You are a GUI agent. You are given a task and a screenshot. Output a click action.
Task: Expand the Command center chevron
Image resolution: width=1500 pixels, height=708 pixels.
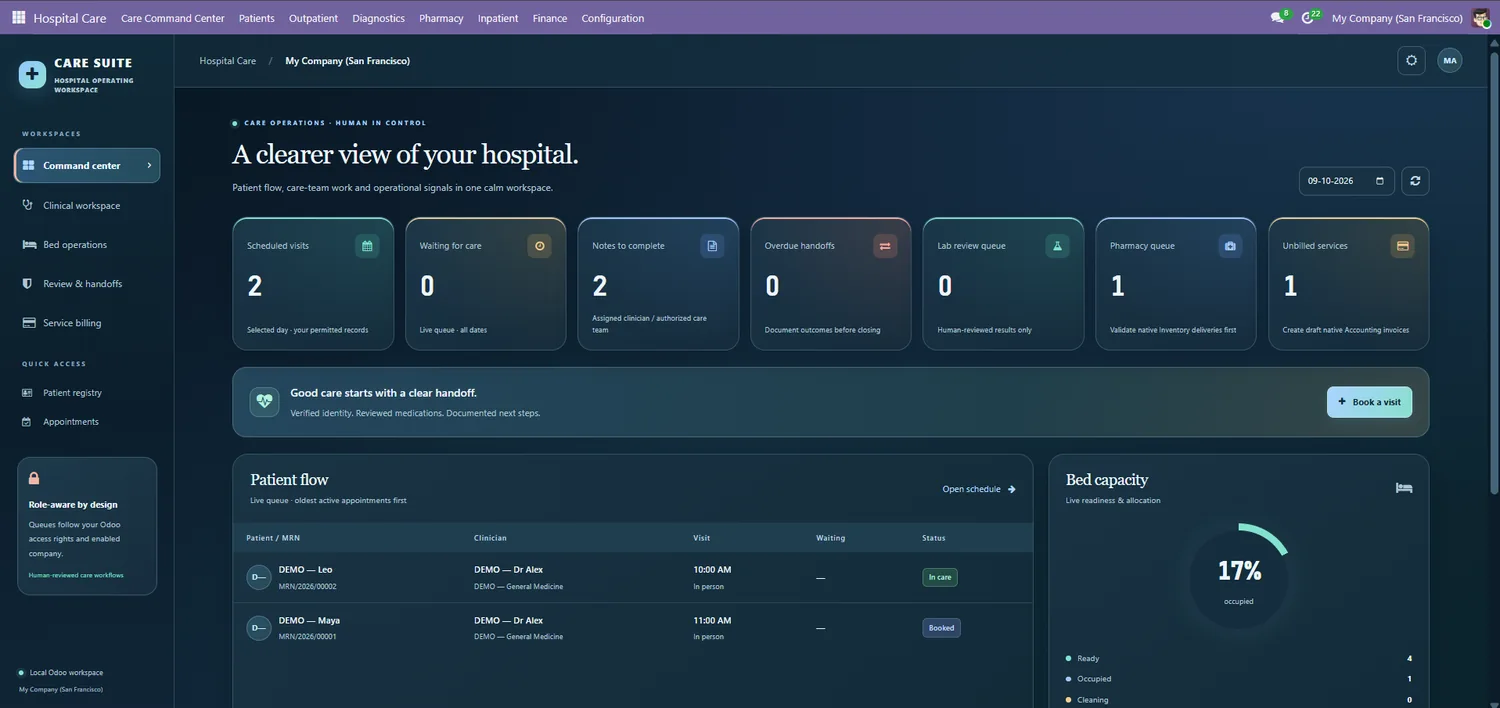[149, 166]
